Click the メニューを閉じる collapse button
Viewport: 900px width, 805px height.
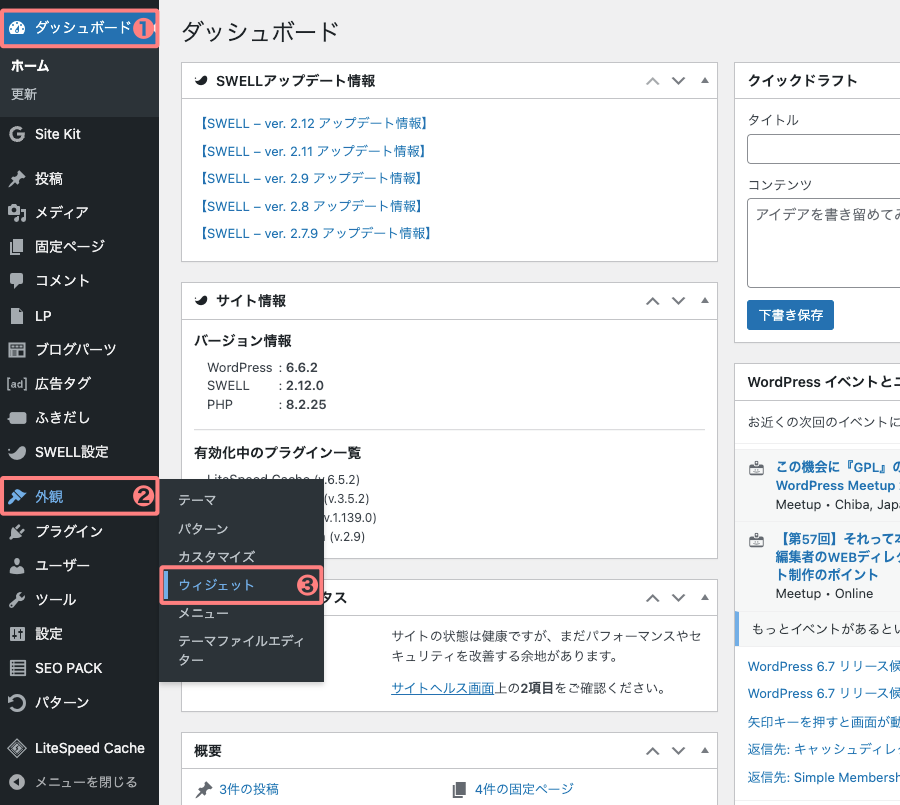tap(79, 782)
